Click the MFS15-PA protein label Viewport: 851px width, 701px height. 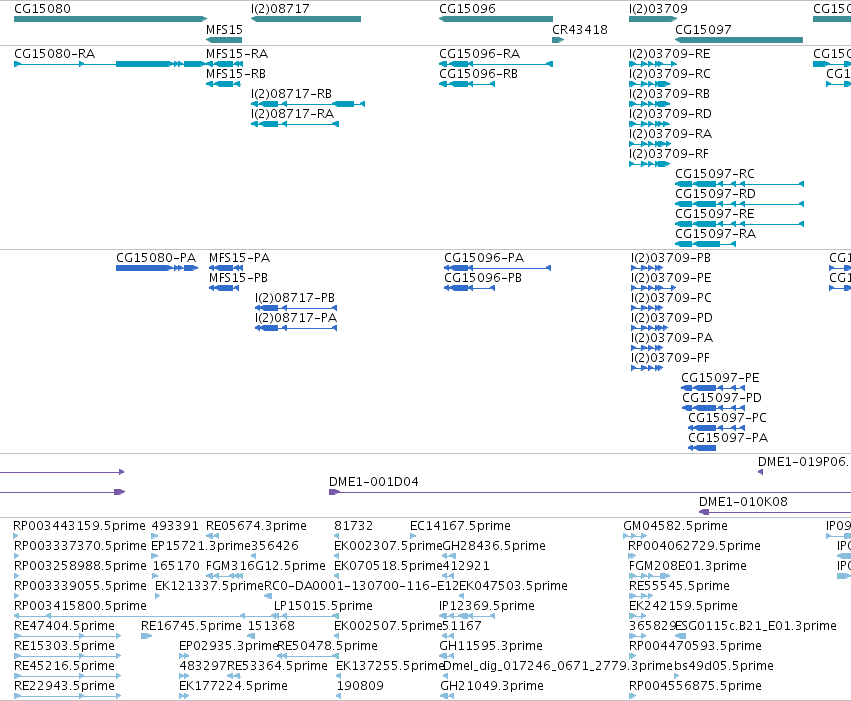pyautogui.click(x=239, y=258)
